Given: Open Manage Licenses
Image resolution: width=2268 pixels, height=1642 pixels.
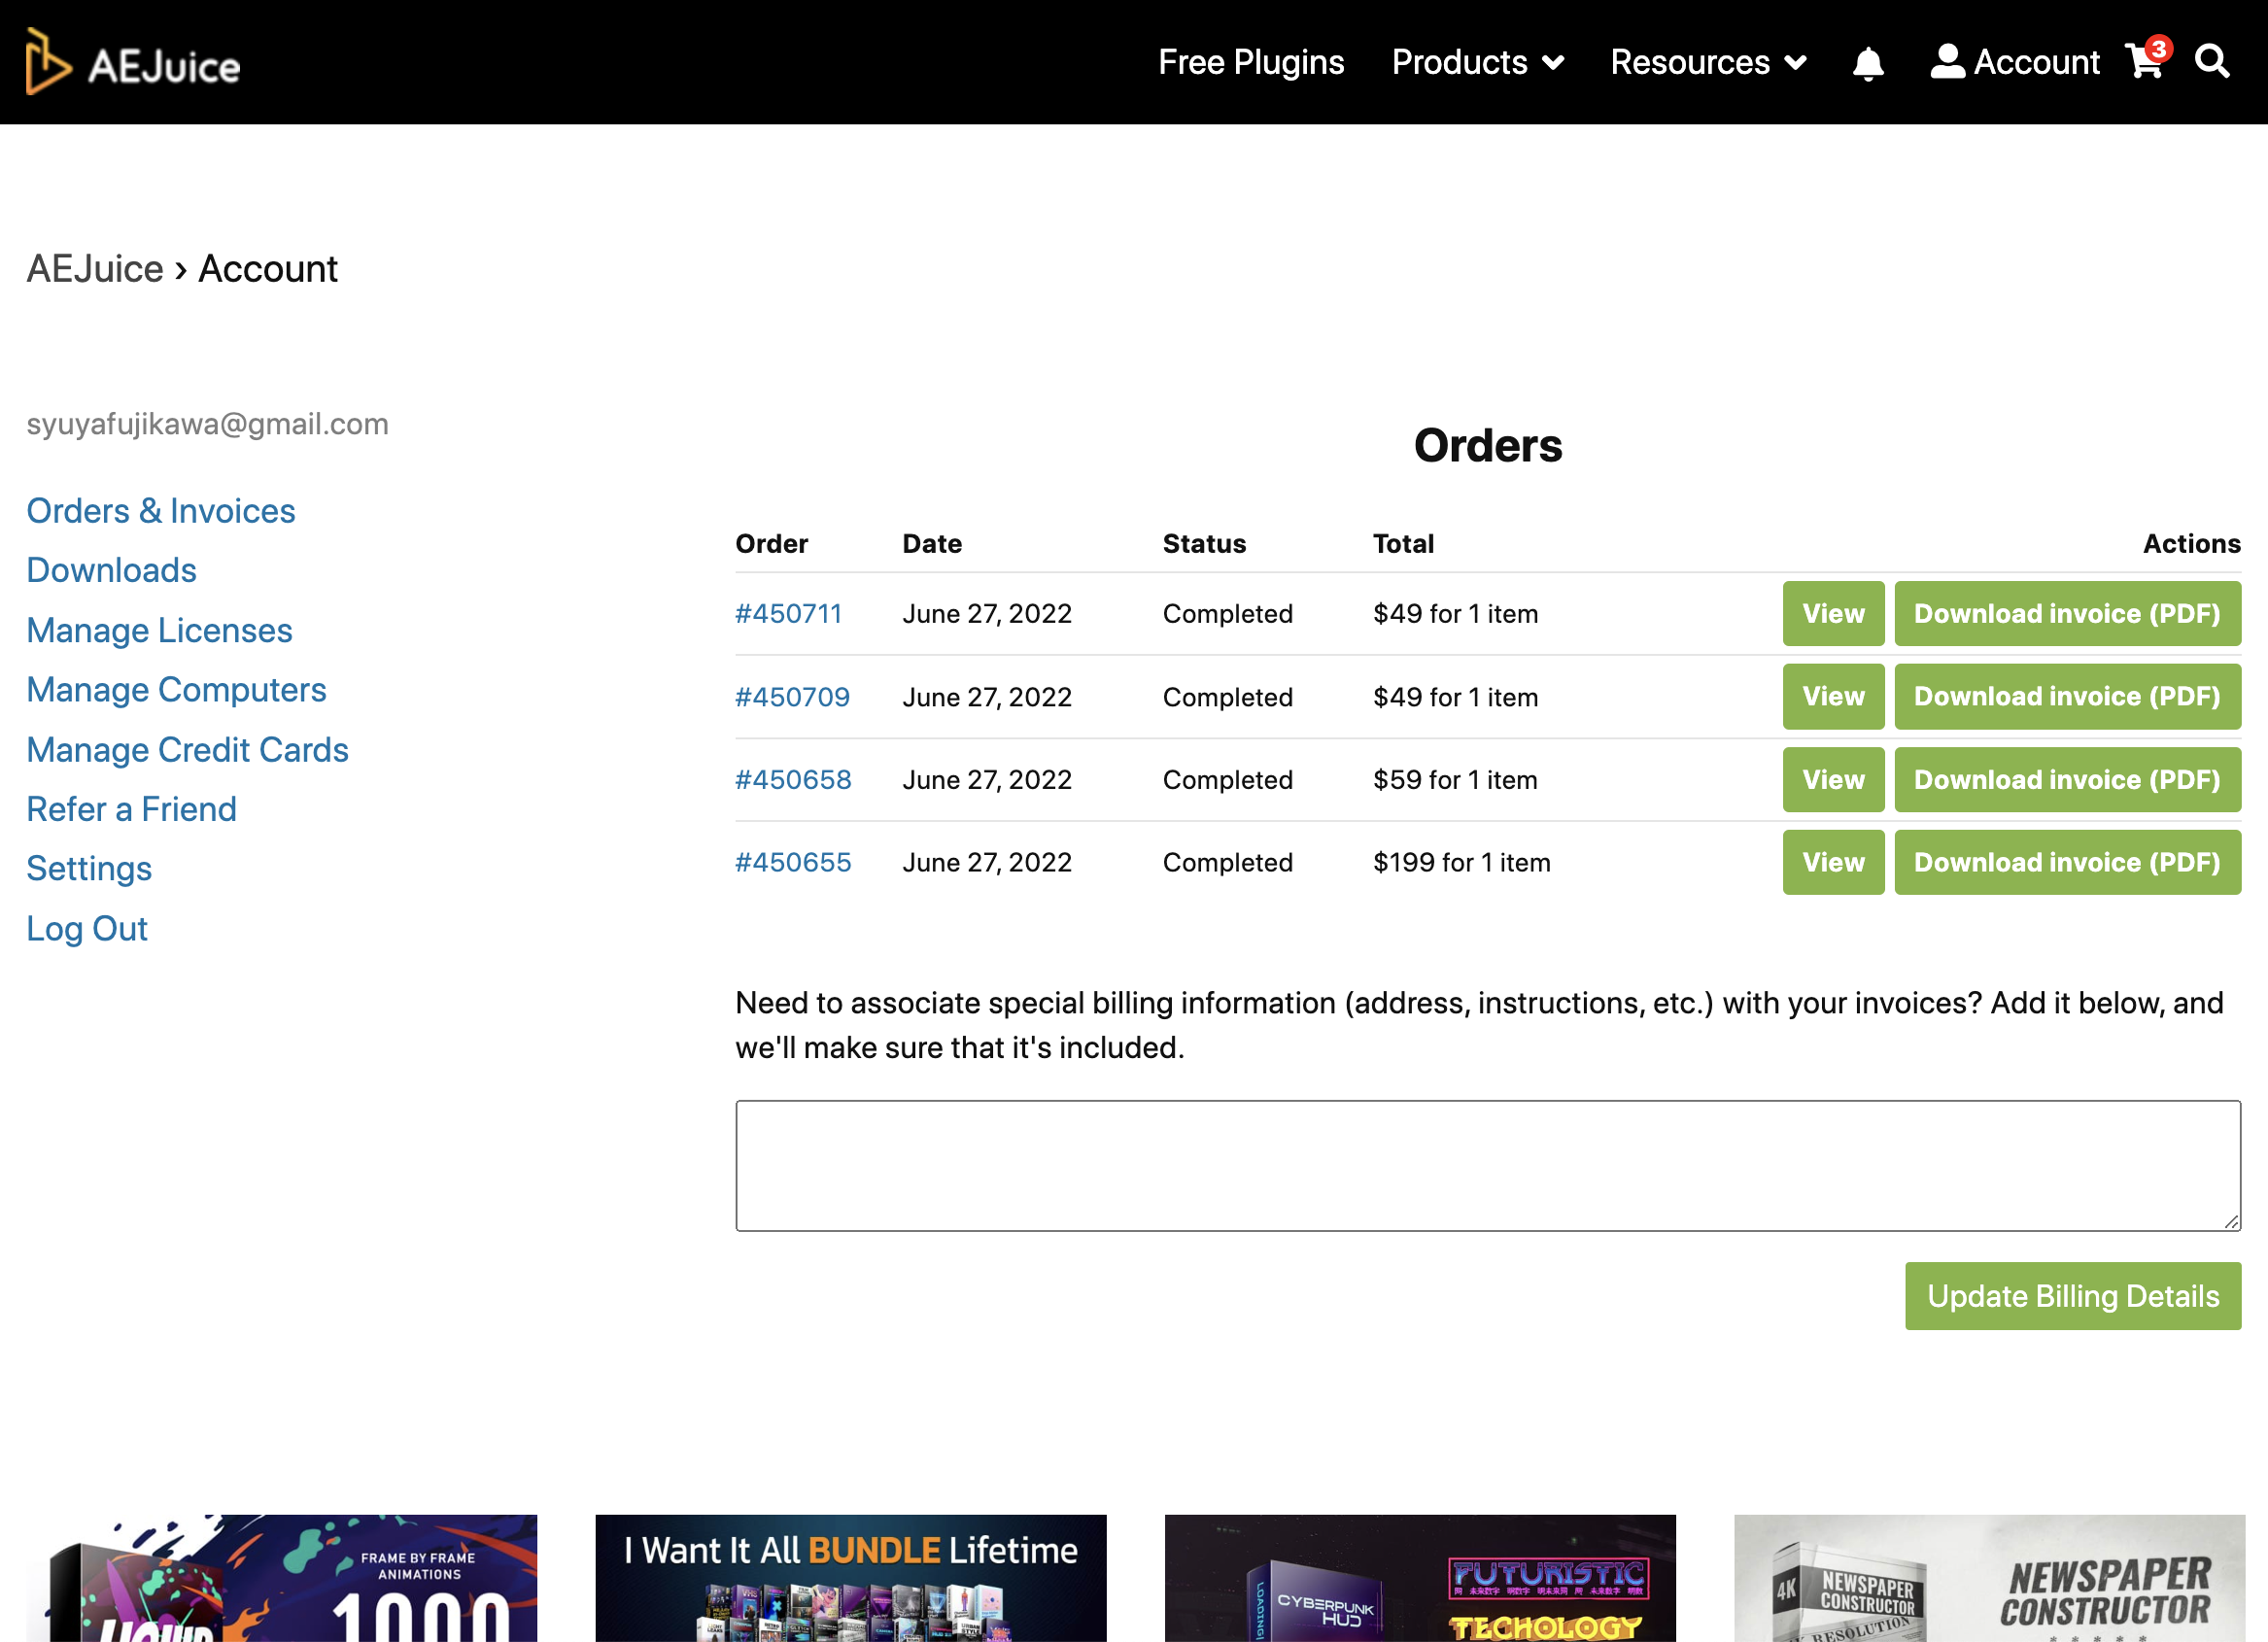Looking at the screenshot, I should coord(159,630).
